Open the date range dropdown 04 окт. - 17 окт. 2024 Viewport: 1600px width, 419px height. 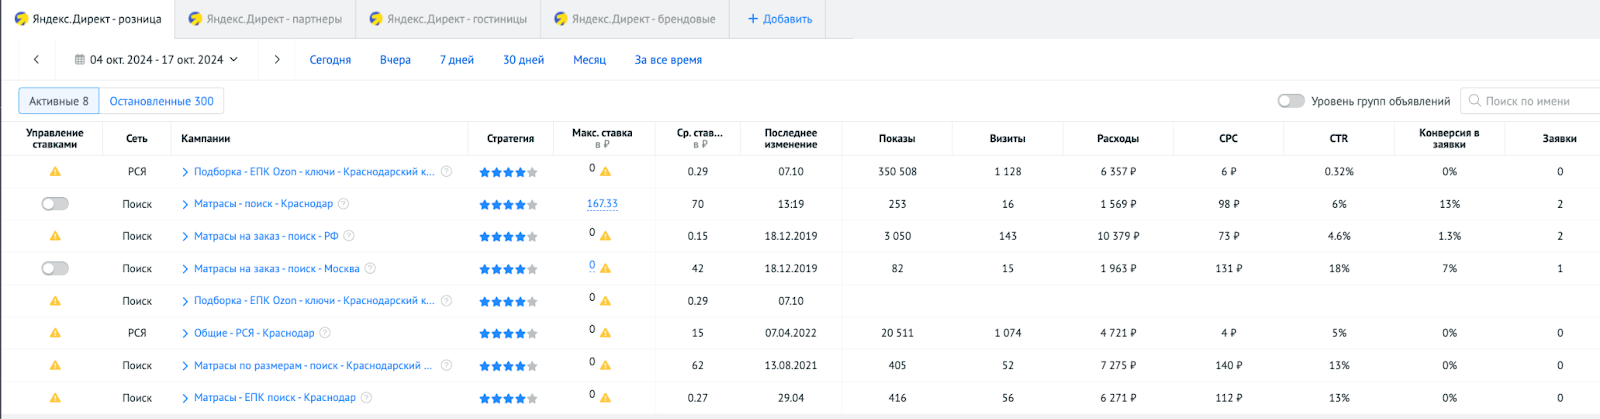tap(158, 60)
